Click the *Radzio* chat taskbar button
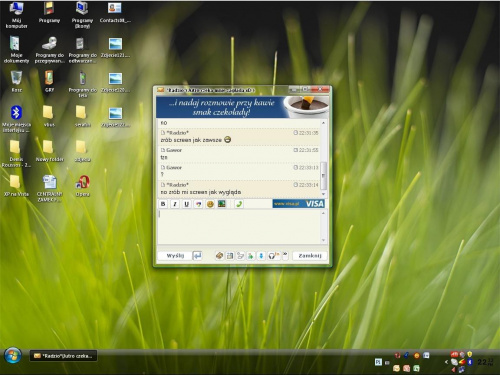The image size is (500, 375). click(63, 356)
